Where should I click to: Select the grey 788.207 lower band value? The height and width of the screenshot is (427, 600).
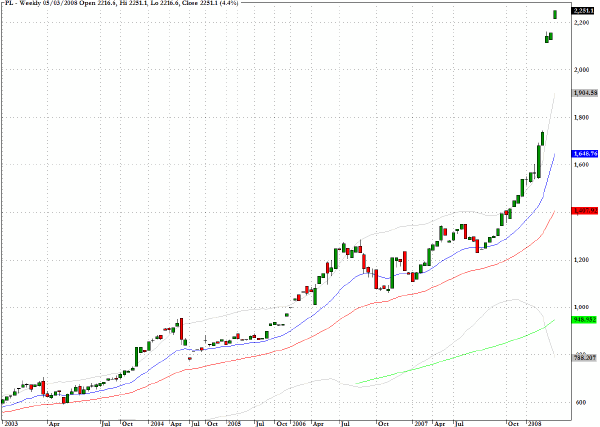click(584, 358)
